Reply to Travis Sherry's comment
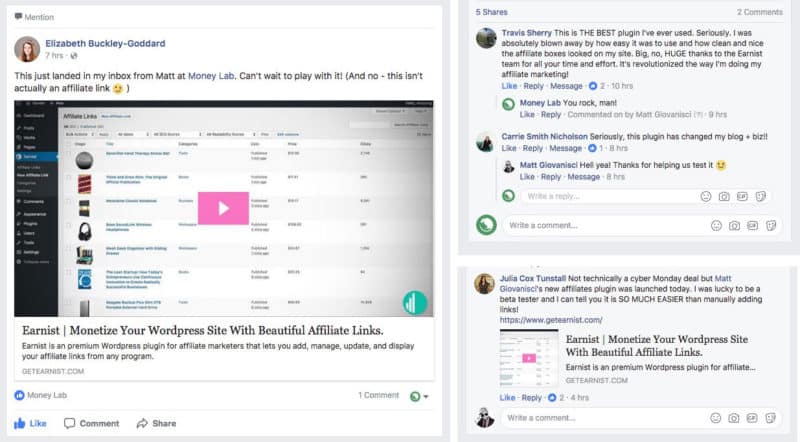800x442 pixels. pyautogui.click(x=534, y=86)
